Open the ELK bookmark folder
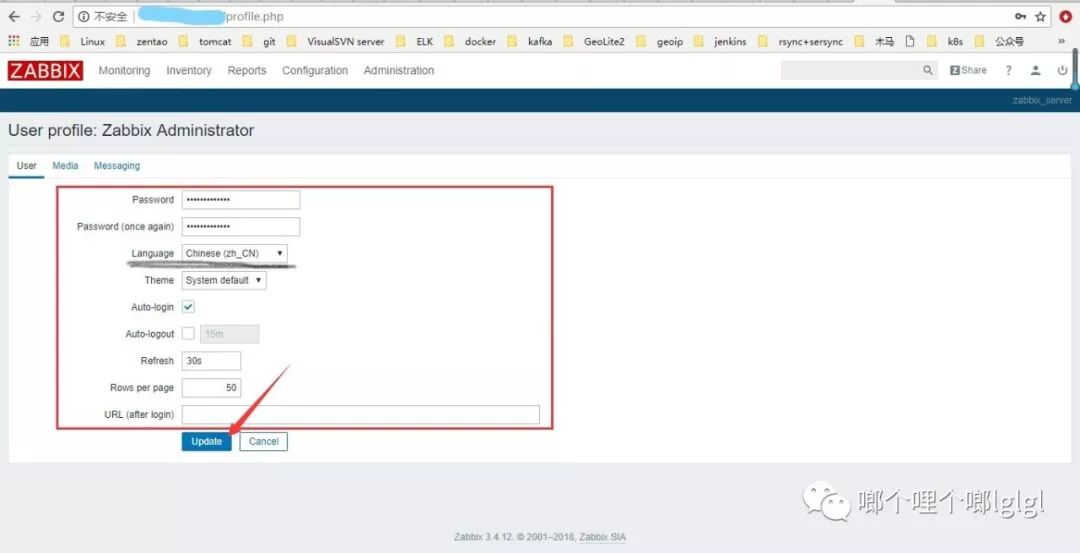This screenshot has width=1080, height=553. point(415,41)
